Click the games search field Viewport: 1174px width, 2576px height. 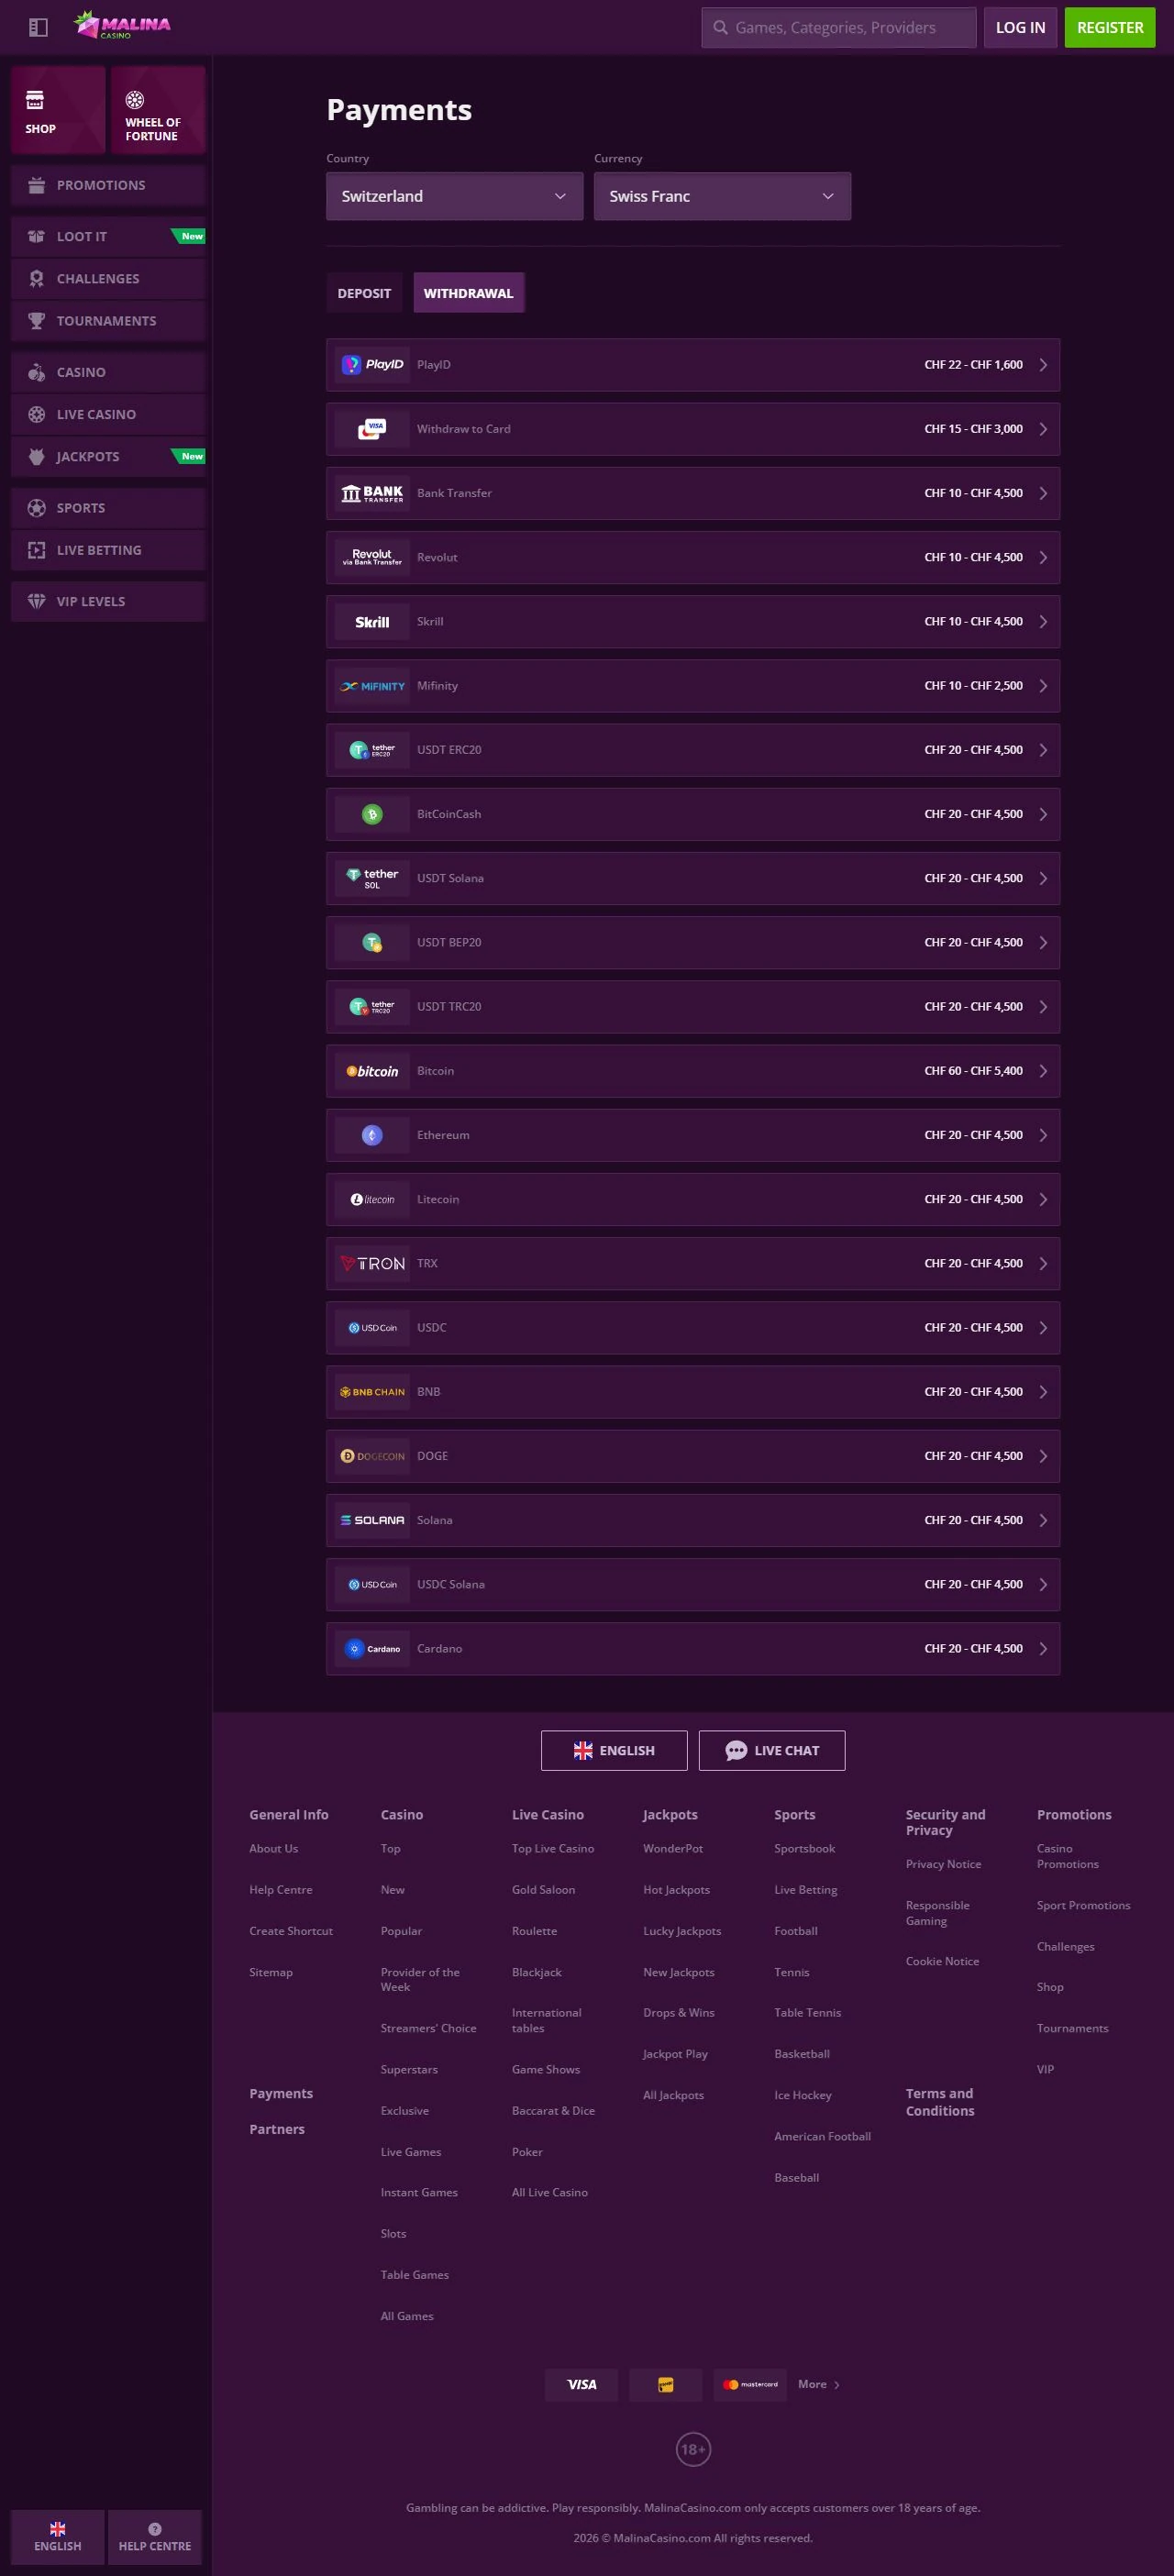tap(838, 28)
